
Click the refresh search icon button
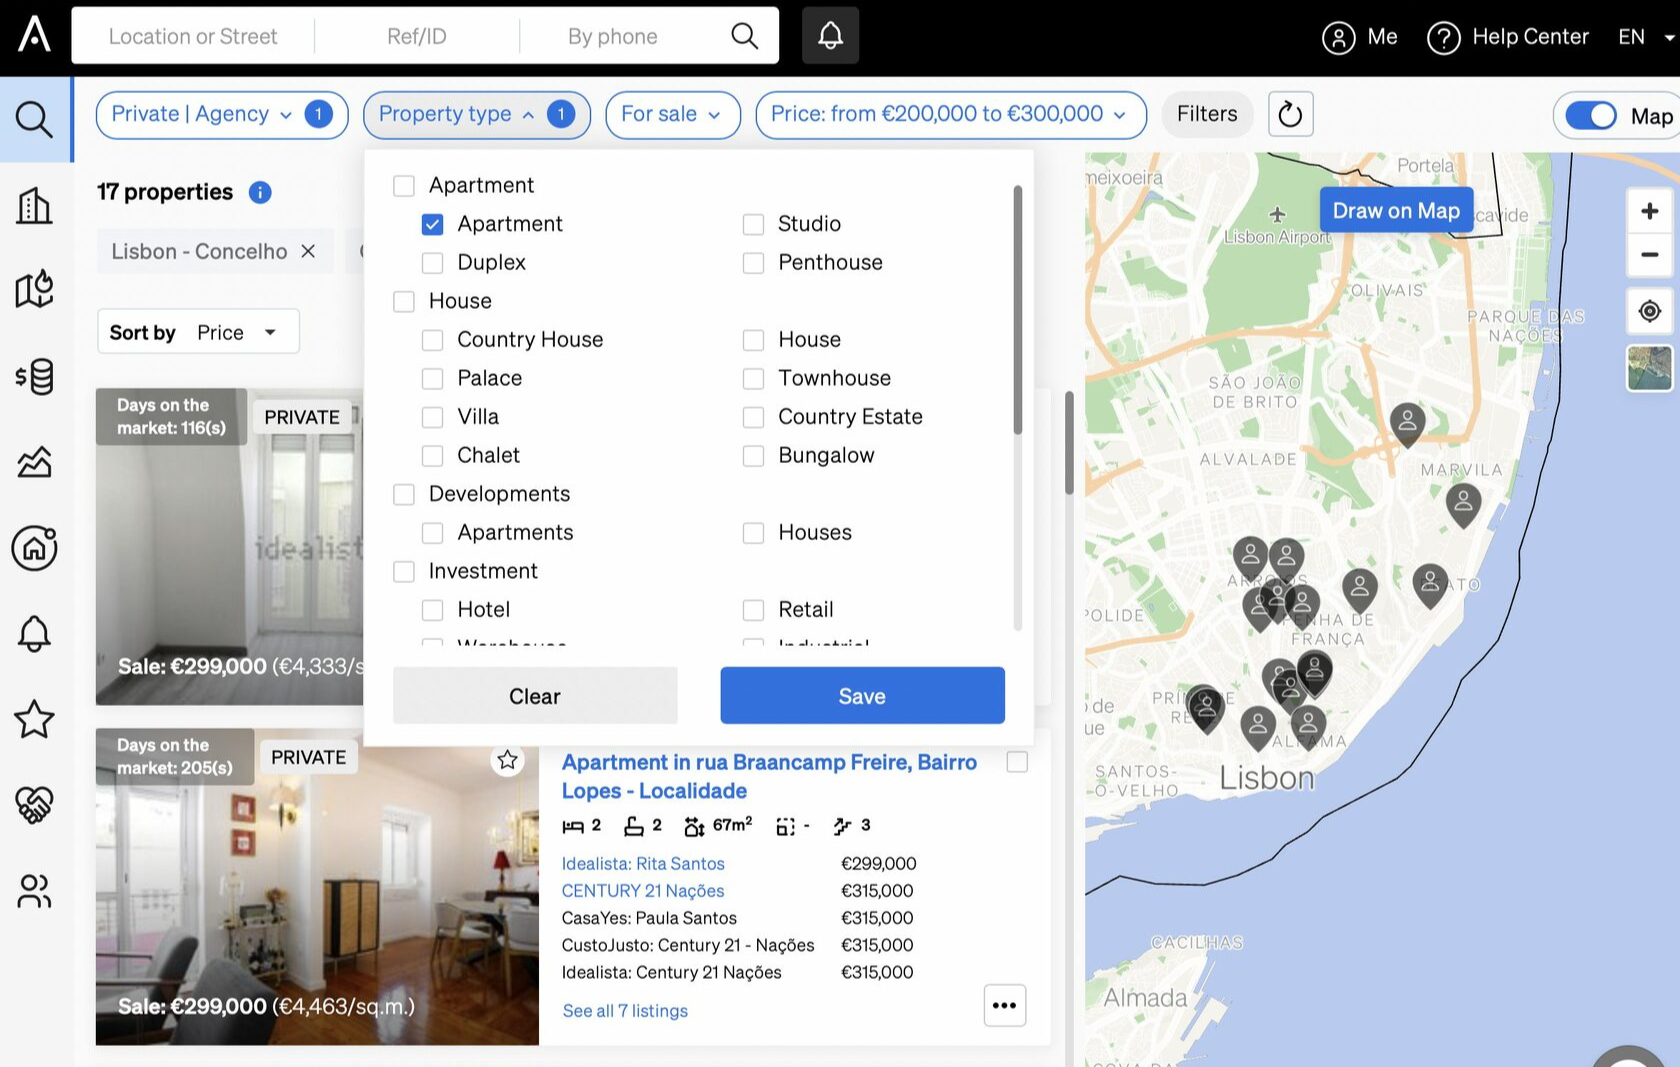point(1290,114)
